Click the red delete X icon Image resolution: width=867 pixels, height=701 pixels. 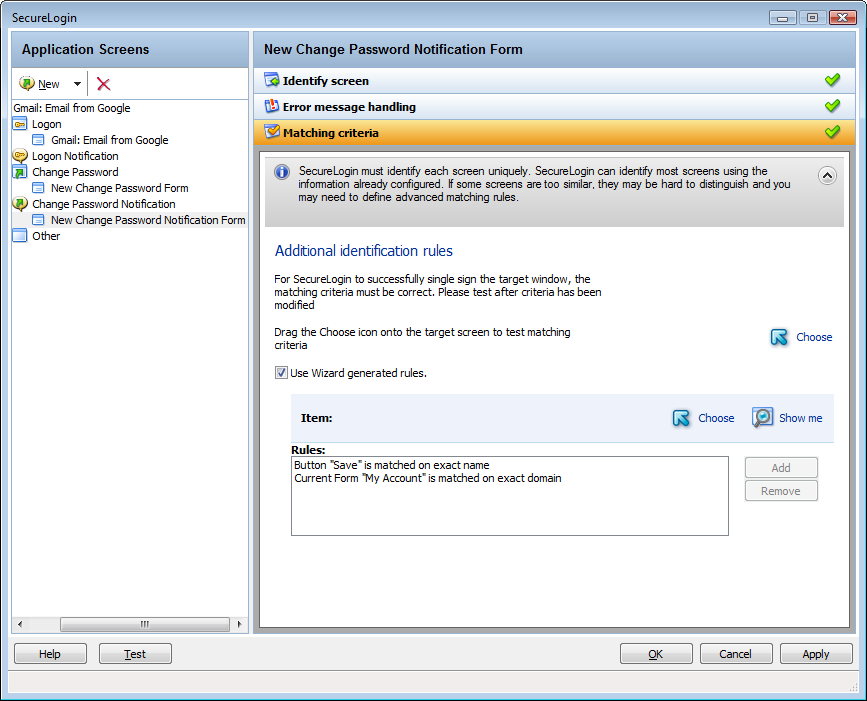tap(103, 84)
